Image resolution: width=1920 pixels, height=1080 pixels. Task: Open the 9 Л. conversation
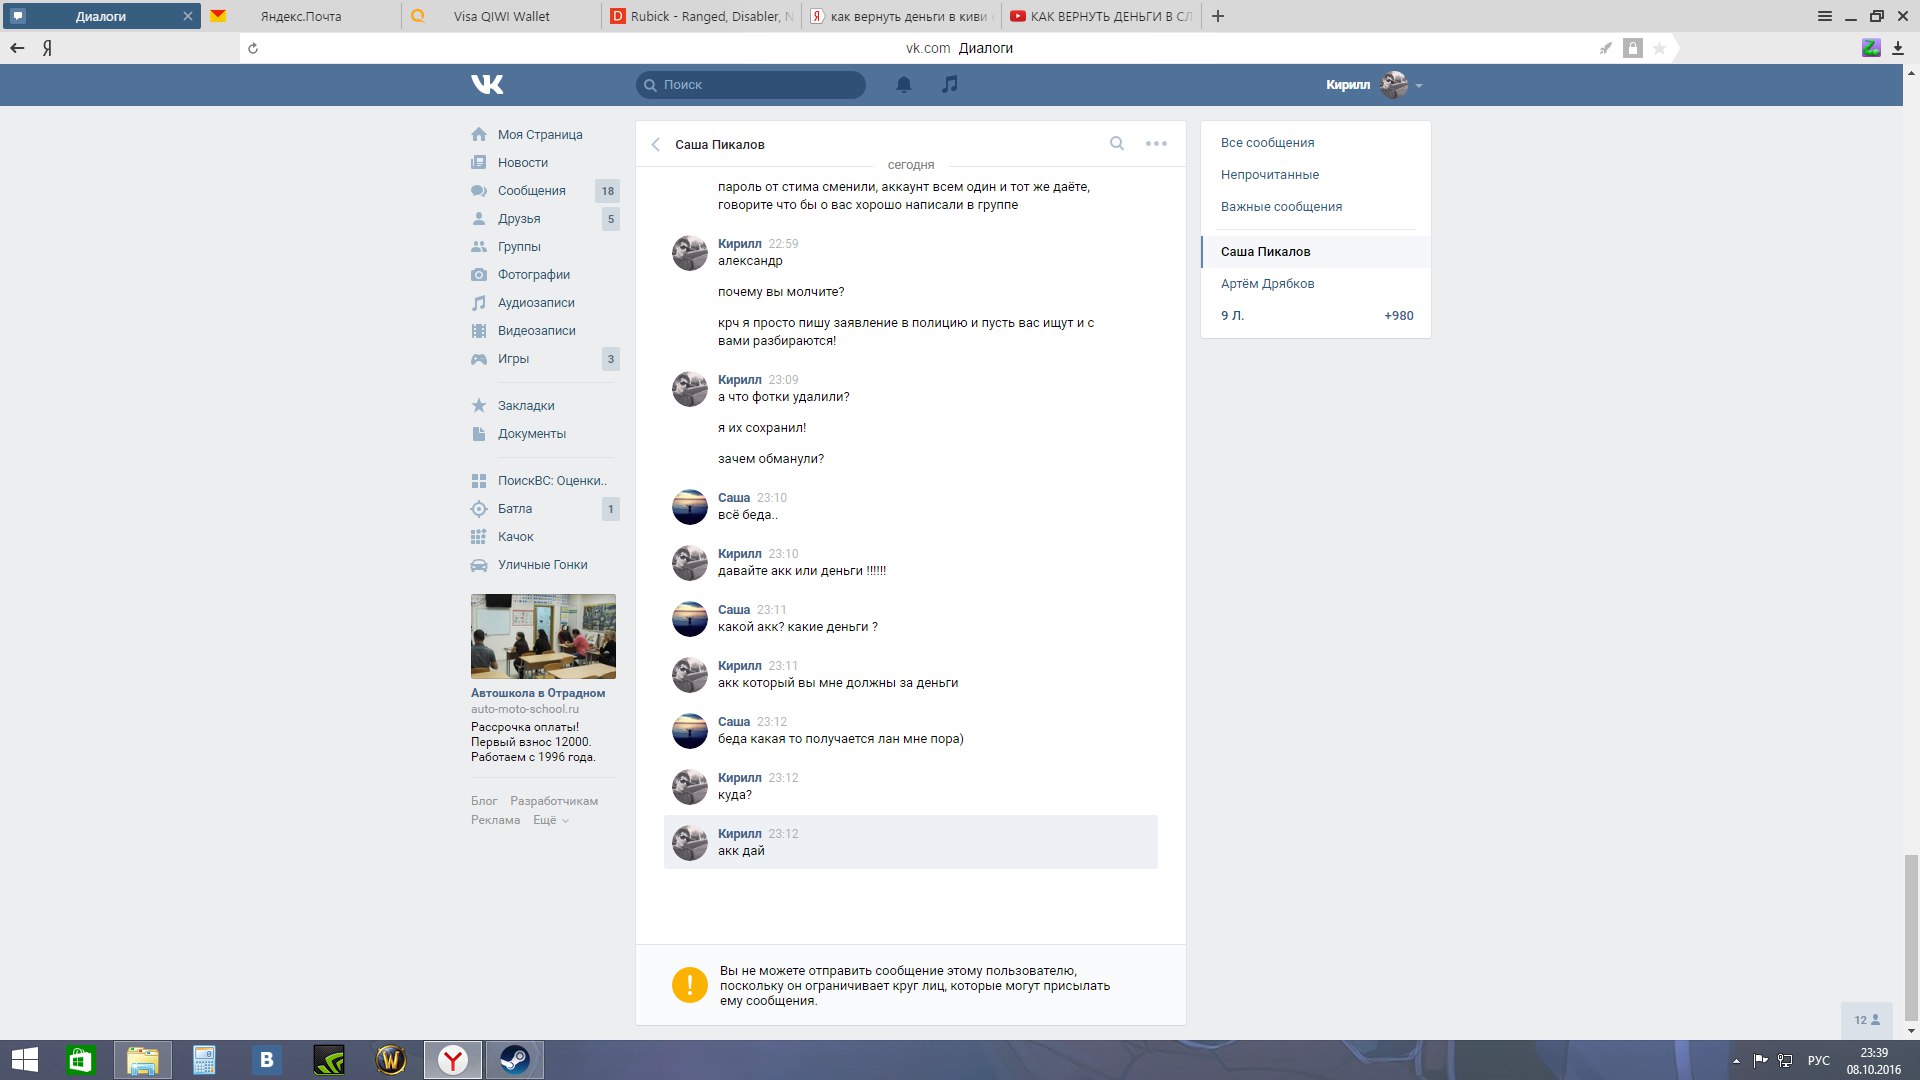click(1315, 316)
